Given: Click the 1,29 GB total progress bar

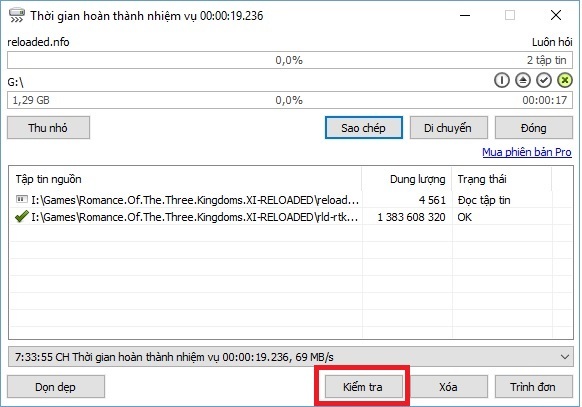Looking at the screenshot, I should 290,100.
